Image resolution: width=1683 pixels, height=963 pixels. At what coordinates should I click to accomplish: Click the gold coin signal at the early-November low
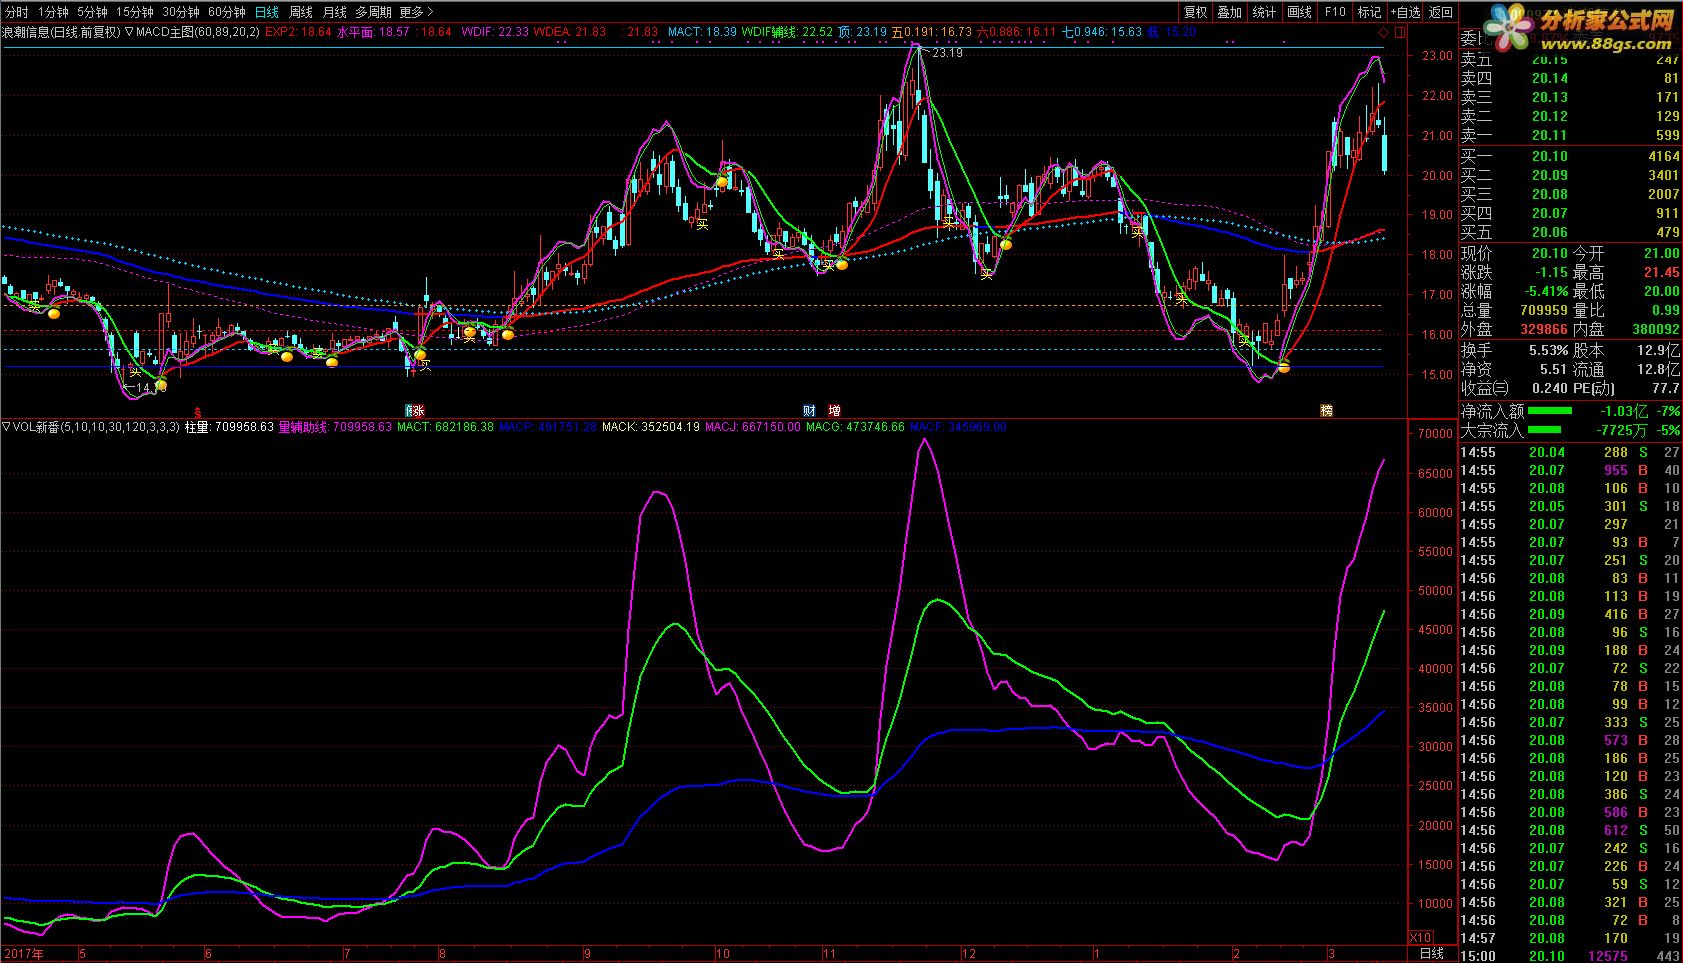[x=842, y=264]
